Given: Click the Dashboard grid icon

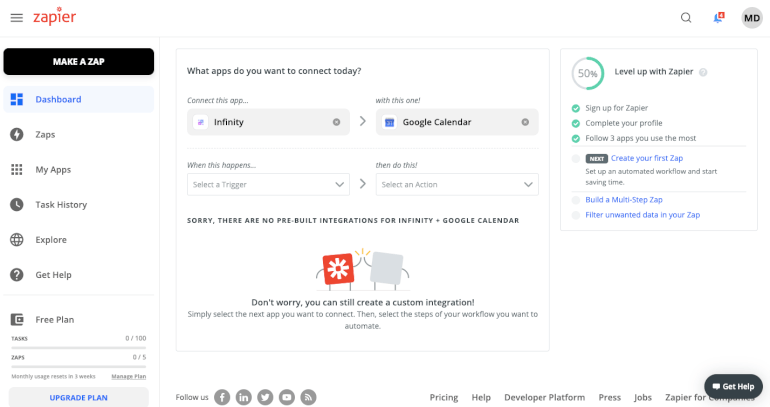Looking at the screenshot, I should 17,99.
